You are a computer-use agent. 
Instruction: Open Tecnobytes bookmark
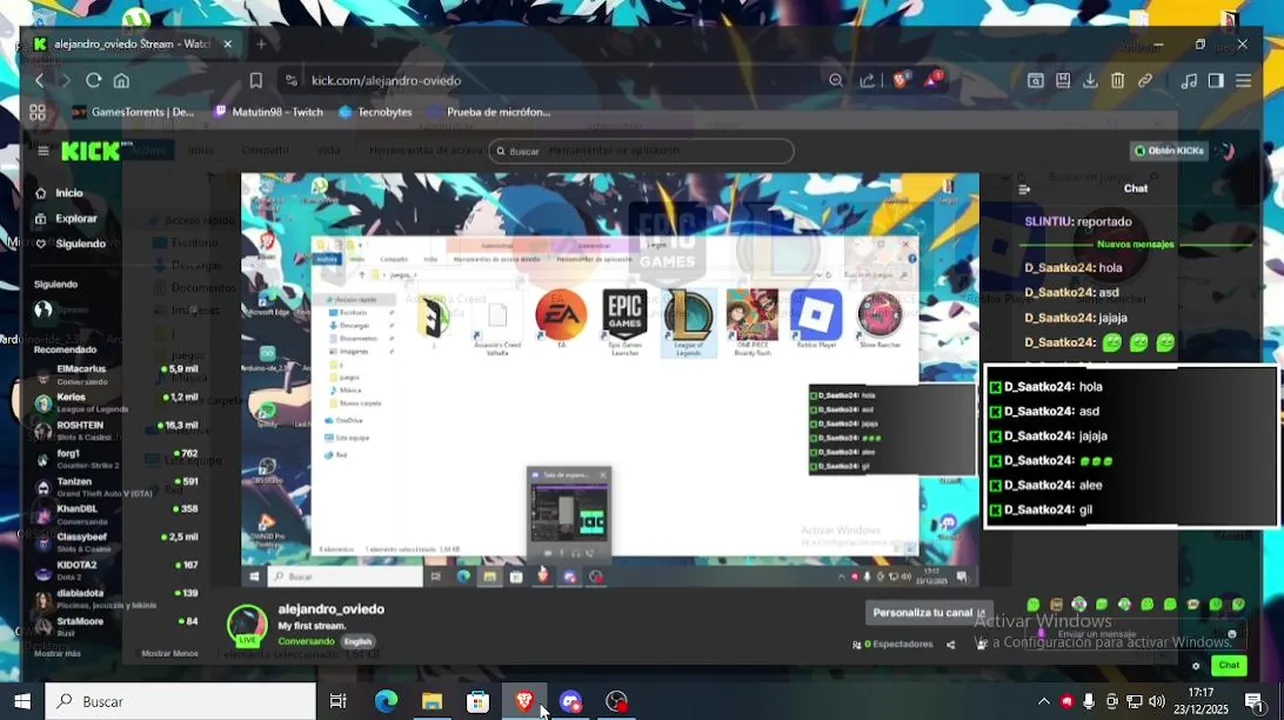375,112
